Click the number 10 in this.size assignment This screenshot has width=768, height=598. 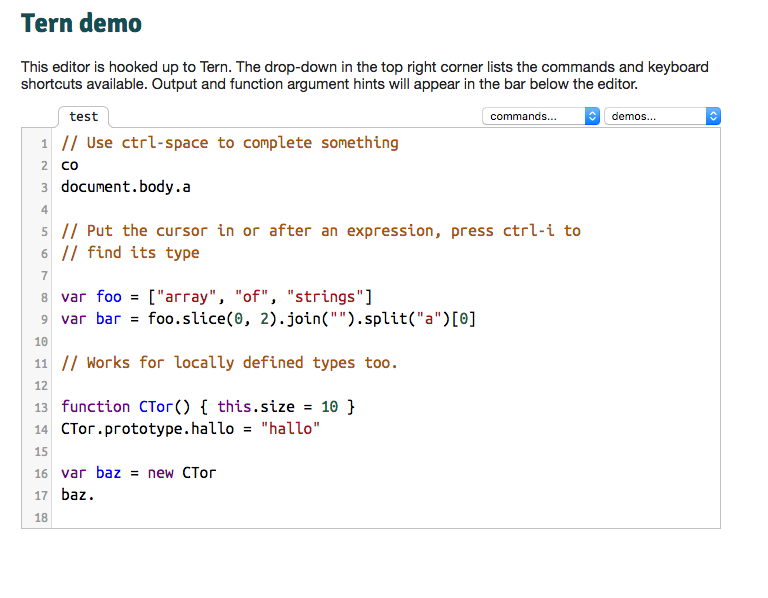coord(331,407)
